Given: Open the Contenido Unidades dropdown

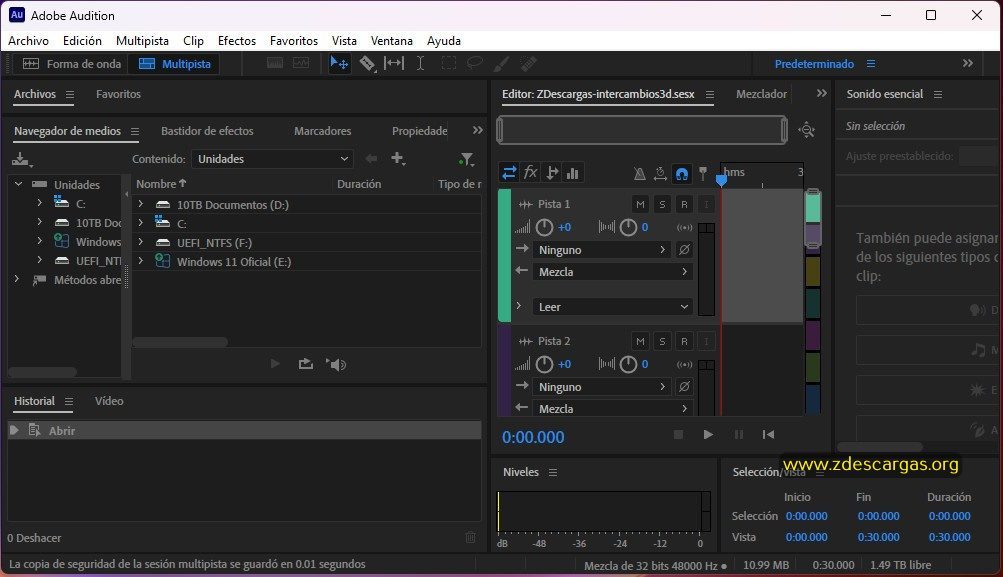Looking at the screenshot, I should point(272,159).
